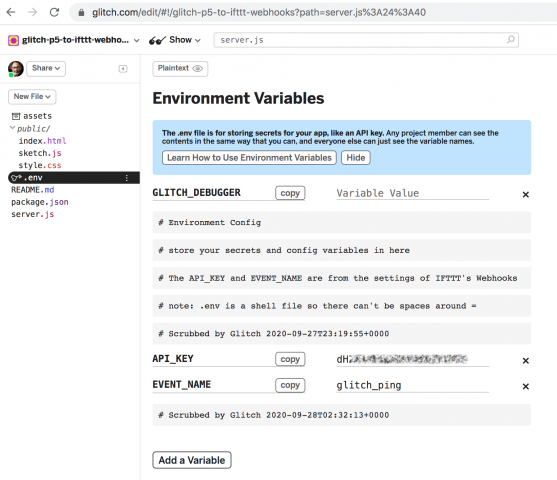Open the Show dropdown menu

pyautogui.click(x=185, y=40)
